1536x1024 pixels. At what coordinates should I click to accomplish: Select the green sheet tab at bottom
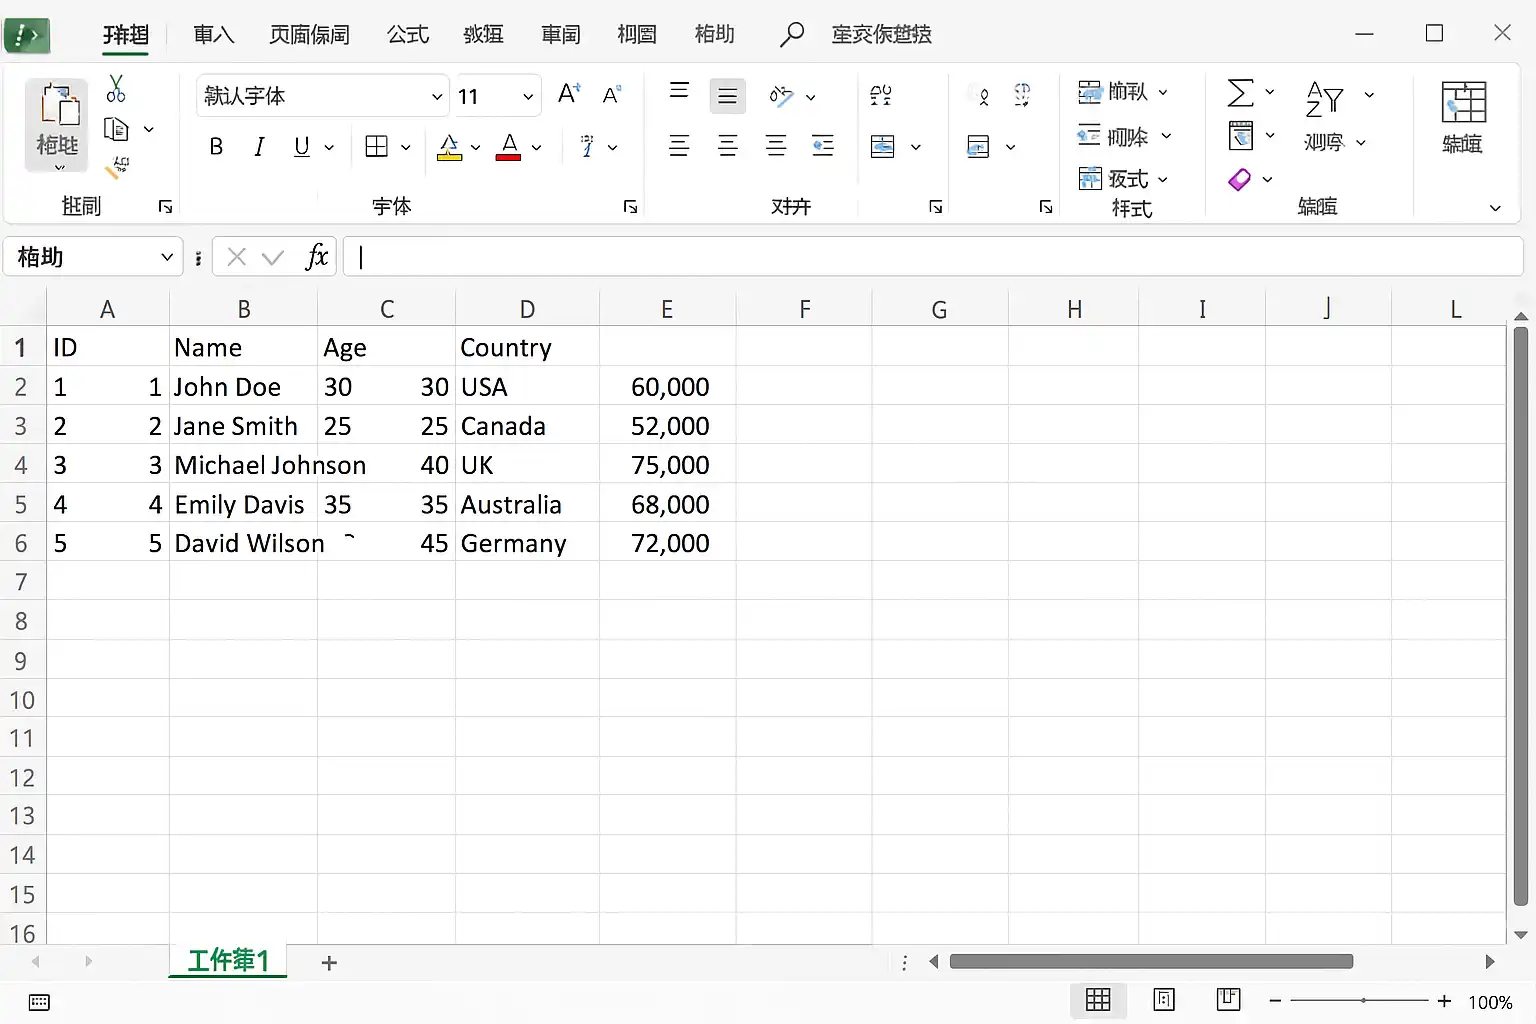228,961
